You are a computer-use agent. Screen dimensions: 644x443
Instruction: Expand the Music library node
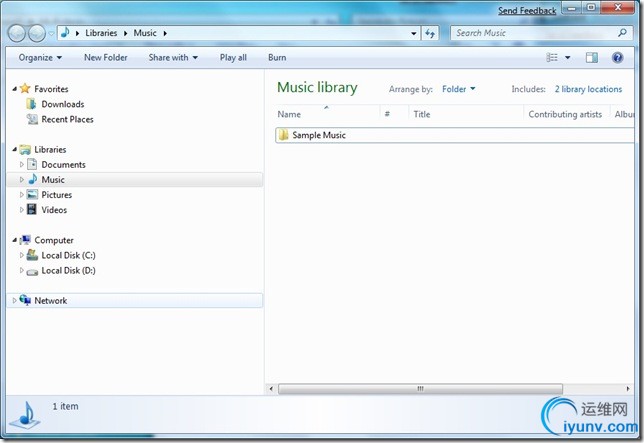22,180
